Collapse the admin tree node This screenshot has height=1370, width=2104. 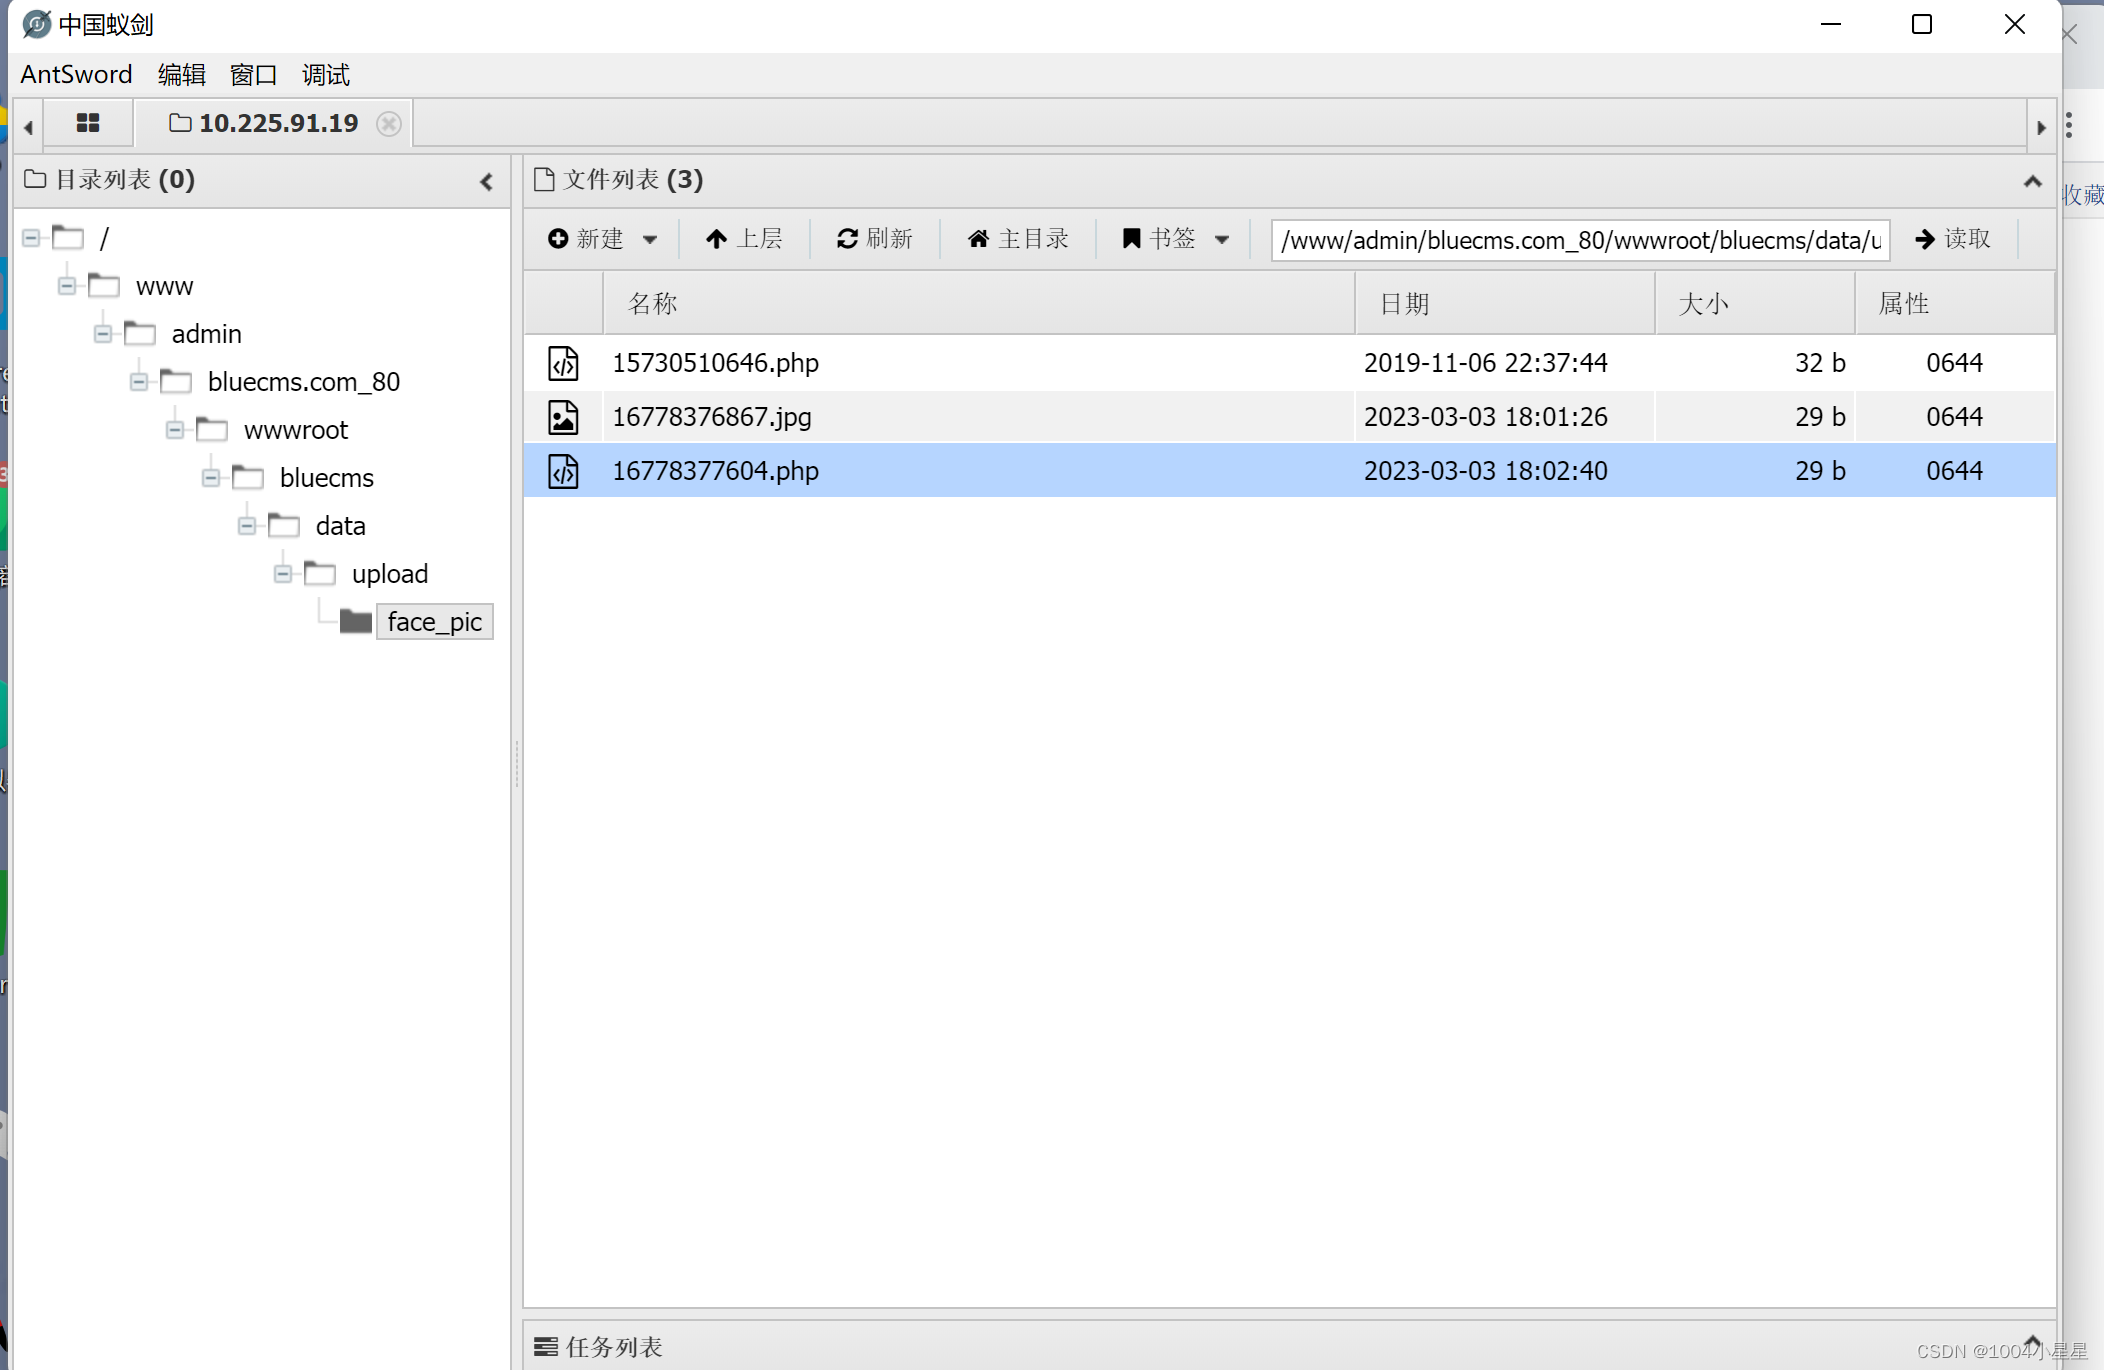[x=103, y=334]
